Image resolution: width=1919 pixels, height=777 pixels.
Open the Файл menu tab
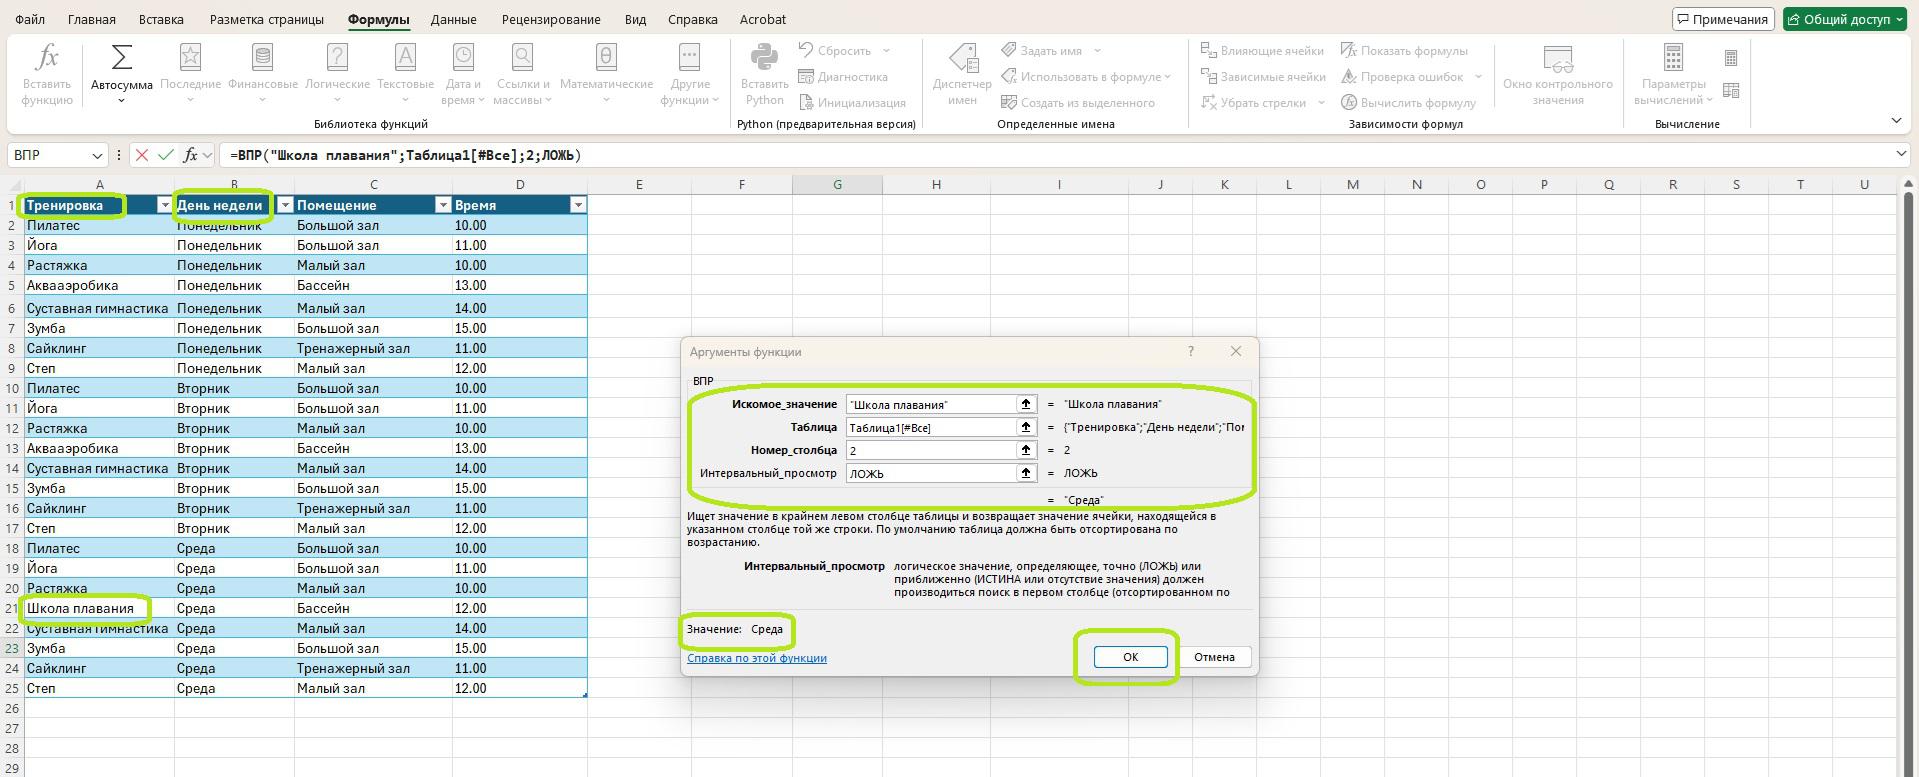30,19
